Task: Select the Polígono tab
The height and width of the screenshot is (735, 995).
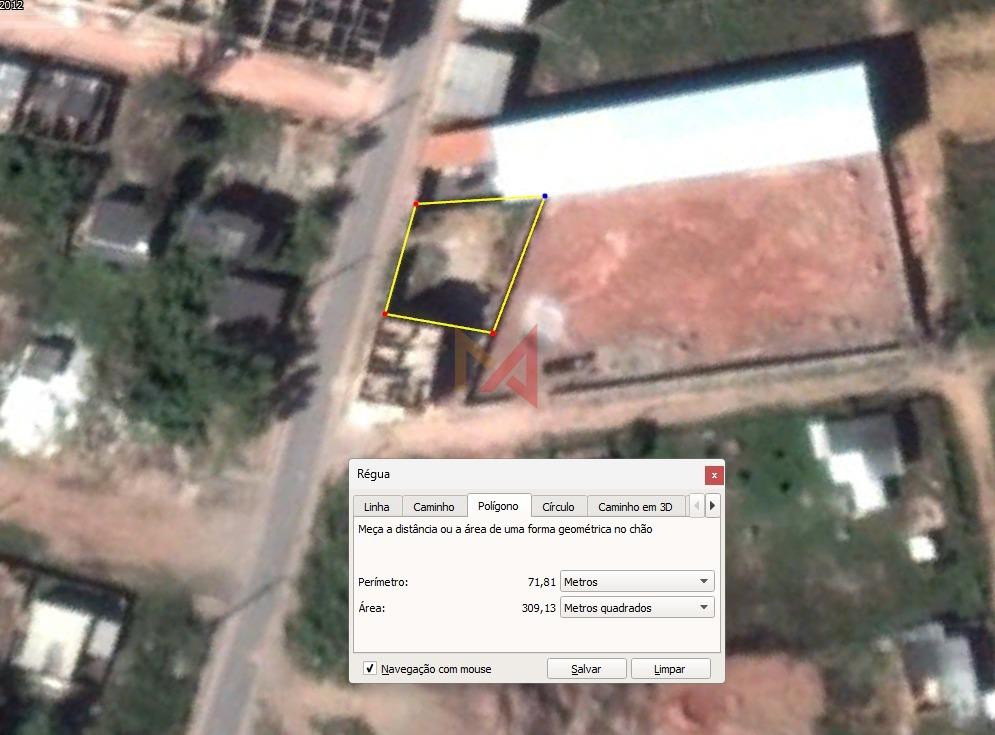Action: coord(498,506)
